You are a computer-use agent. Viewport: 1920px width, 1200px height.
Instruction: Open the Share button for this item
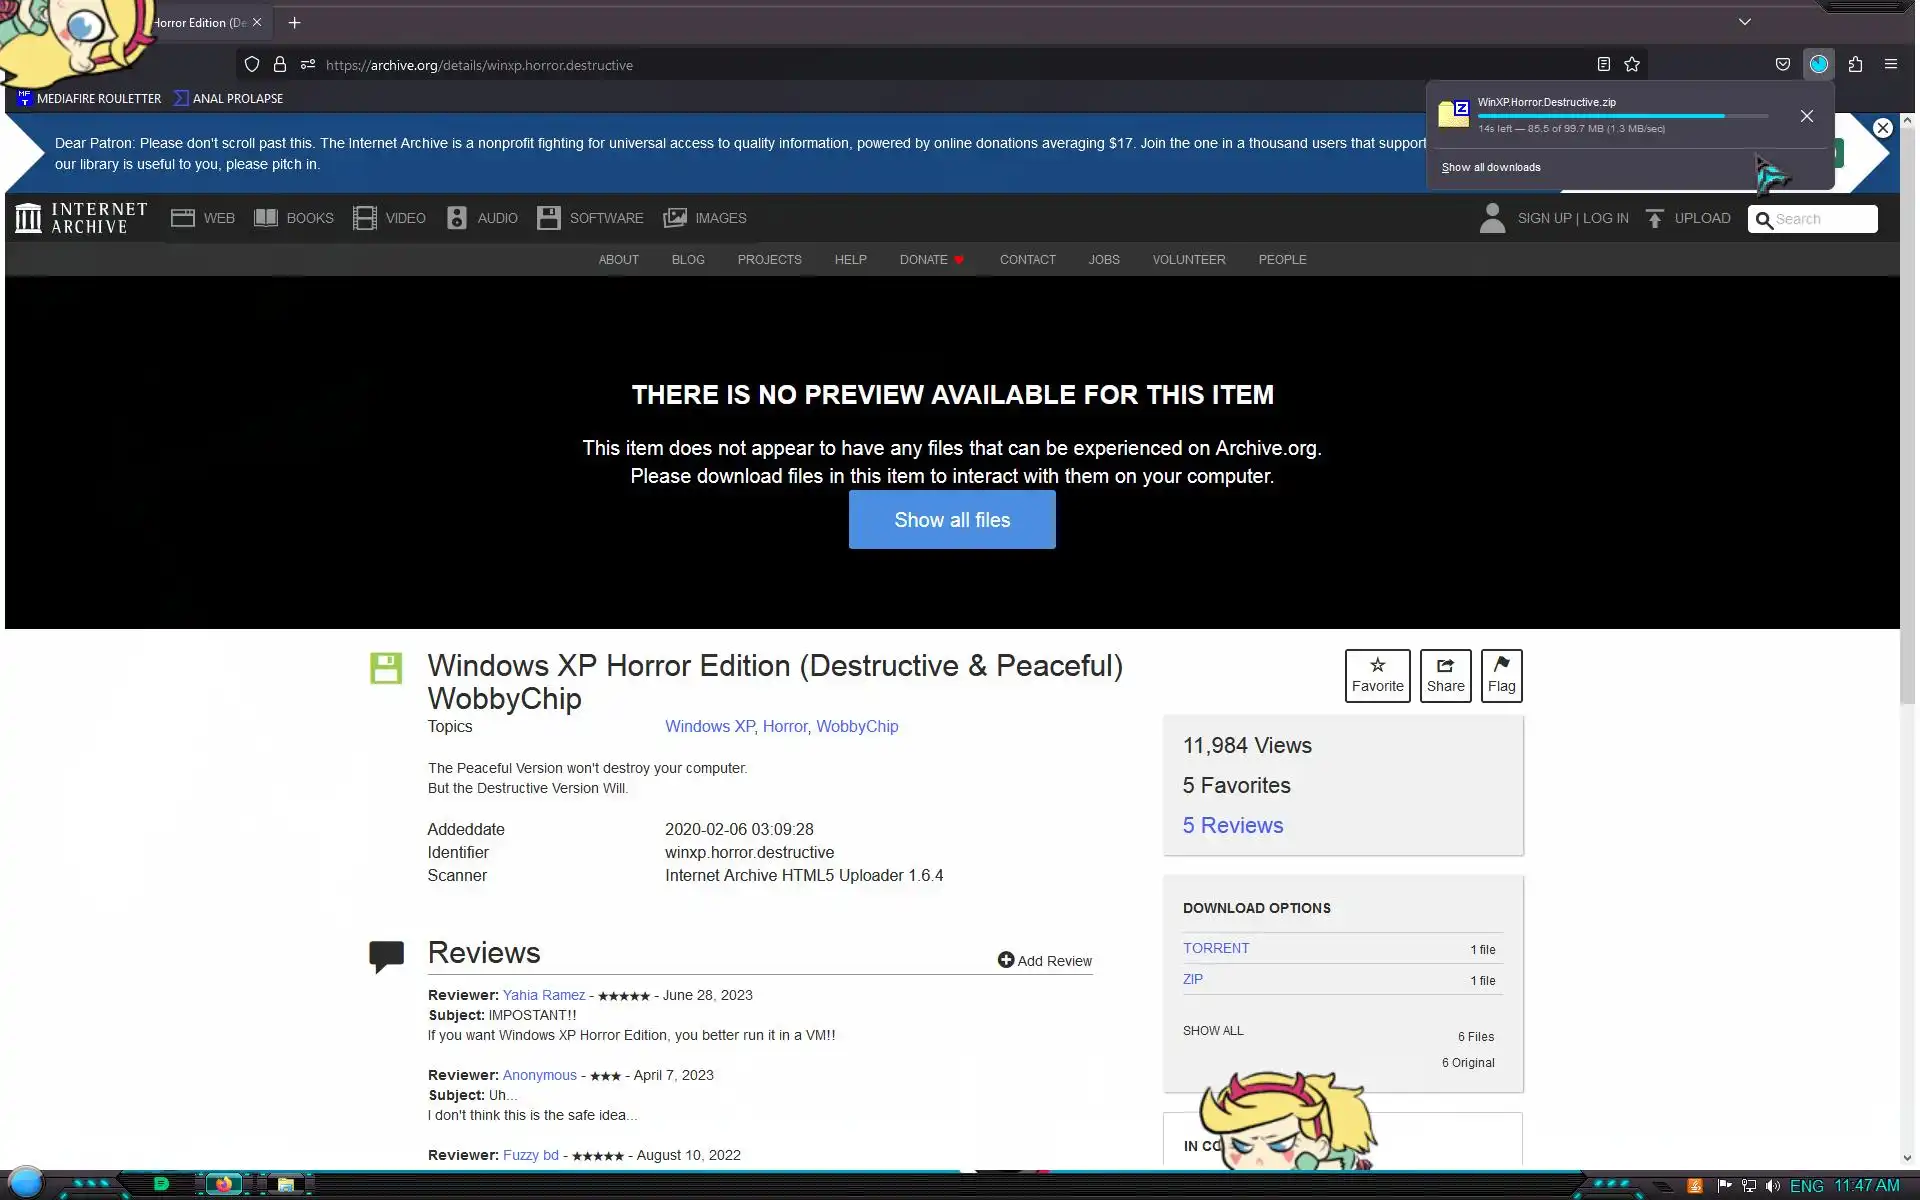click(x=1445, y=676)
